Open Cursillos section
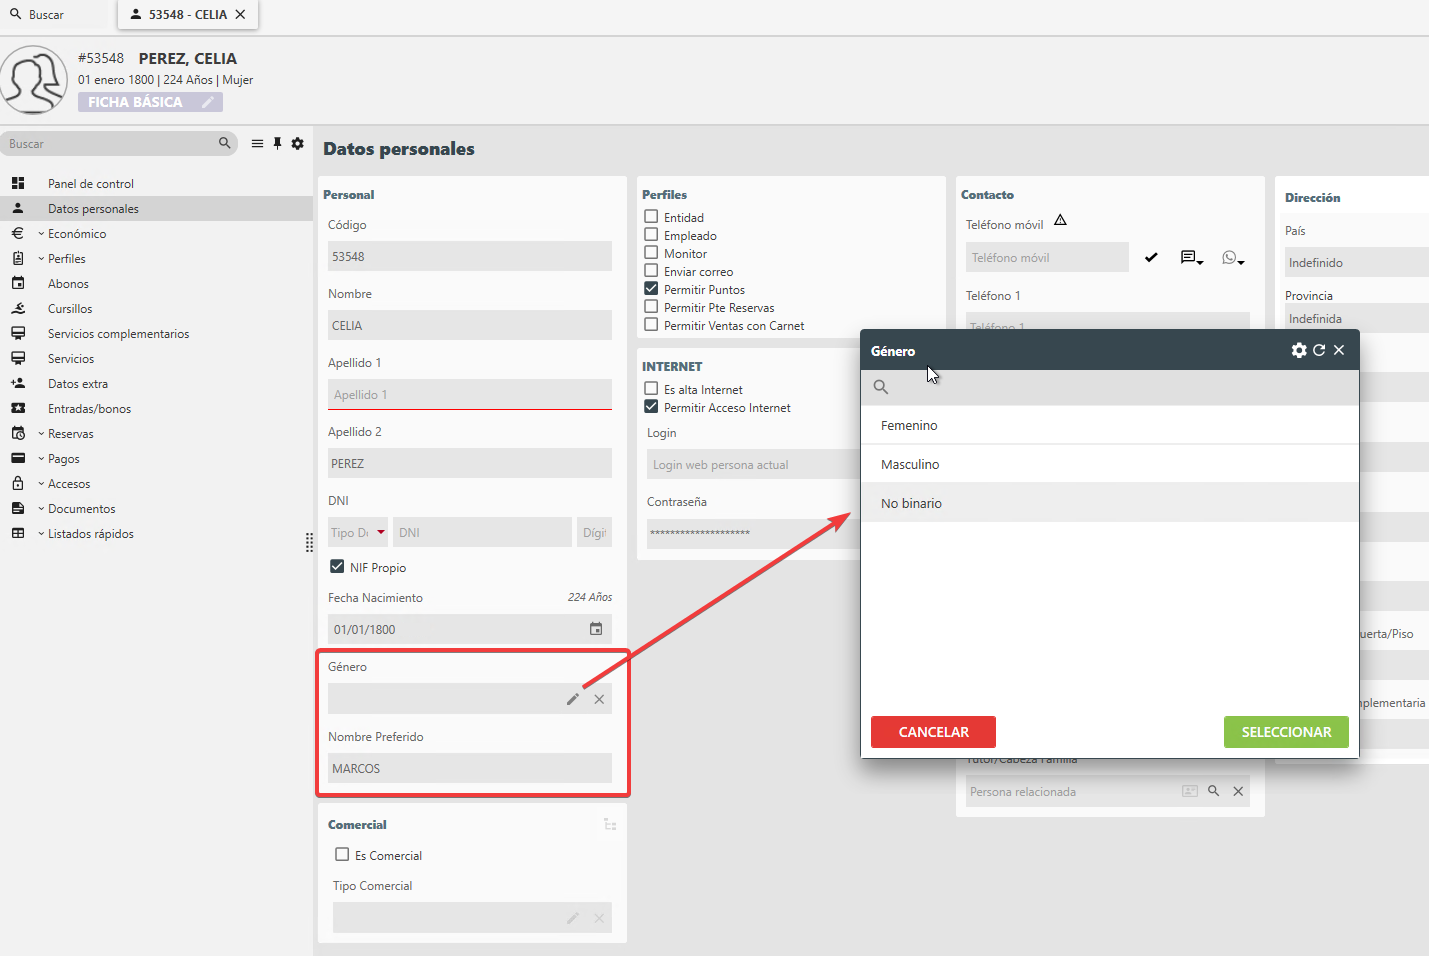1429x956 pixels. click(70, 309)
